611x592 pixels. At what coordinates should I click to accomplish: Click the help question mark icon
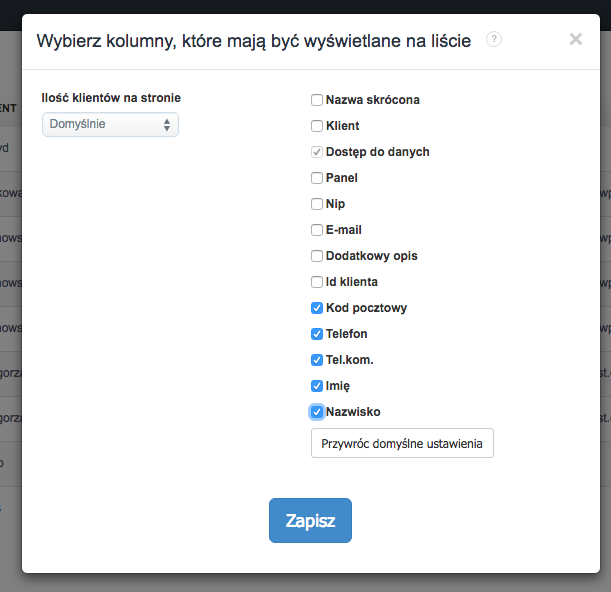pos(494,39)
